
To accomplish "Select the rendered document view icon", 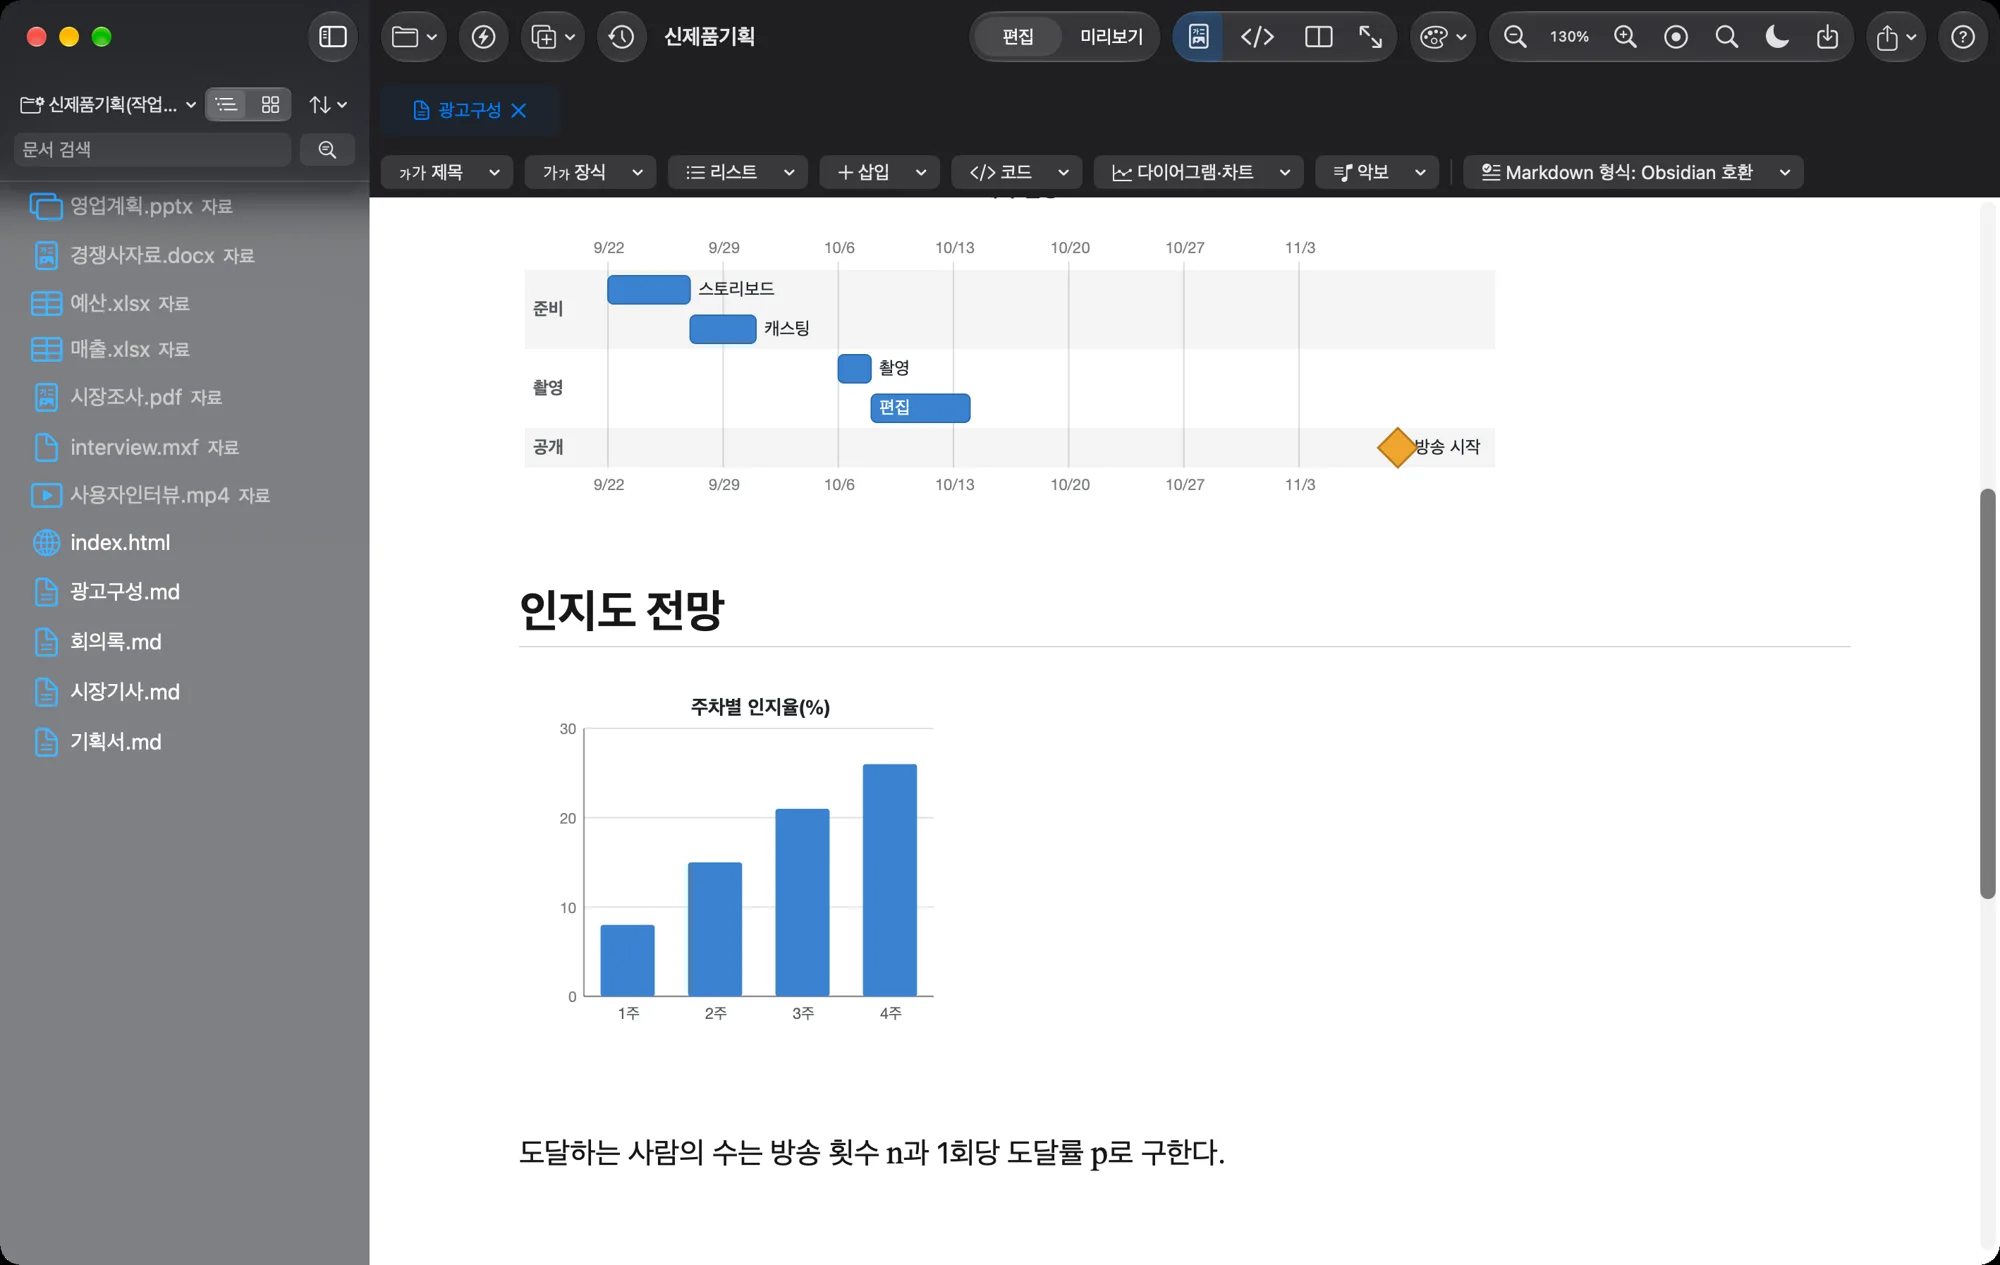I will point(1198,37).
